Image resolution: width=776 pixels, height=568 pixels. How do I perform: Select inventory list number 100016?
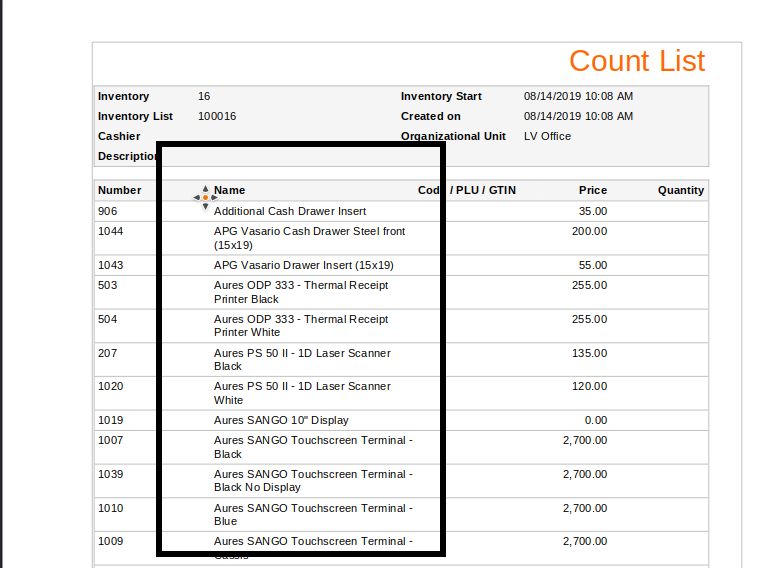[x=217, y=116]
